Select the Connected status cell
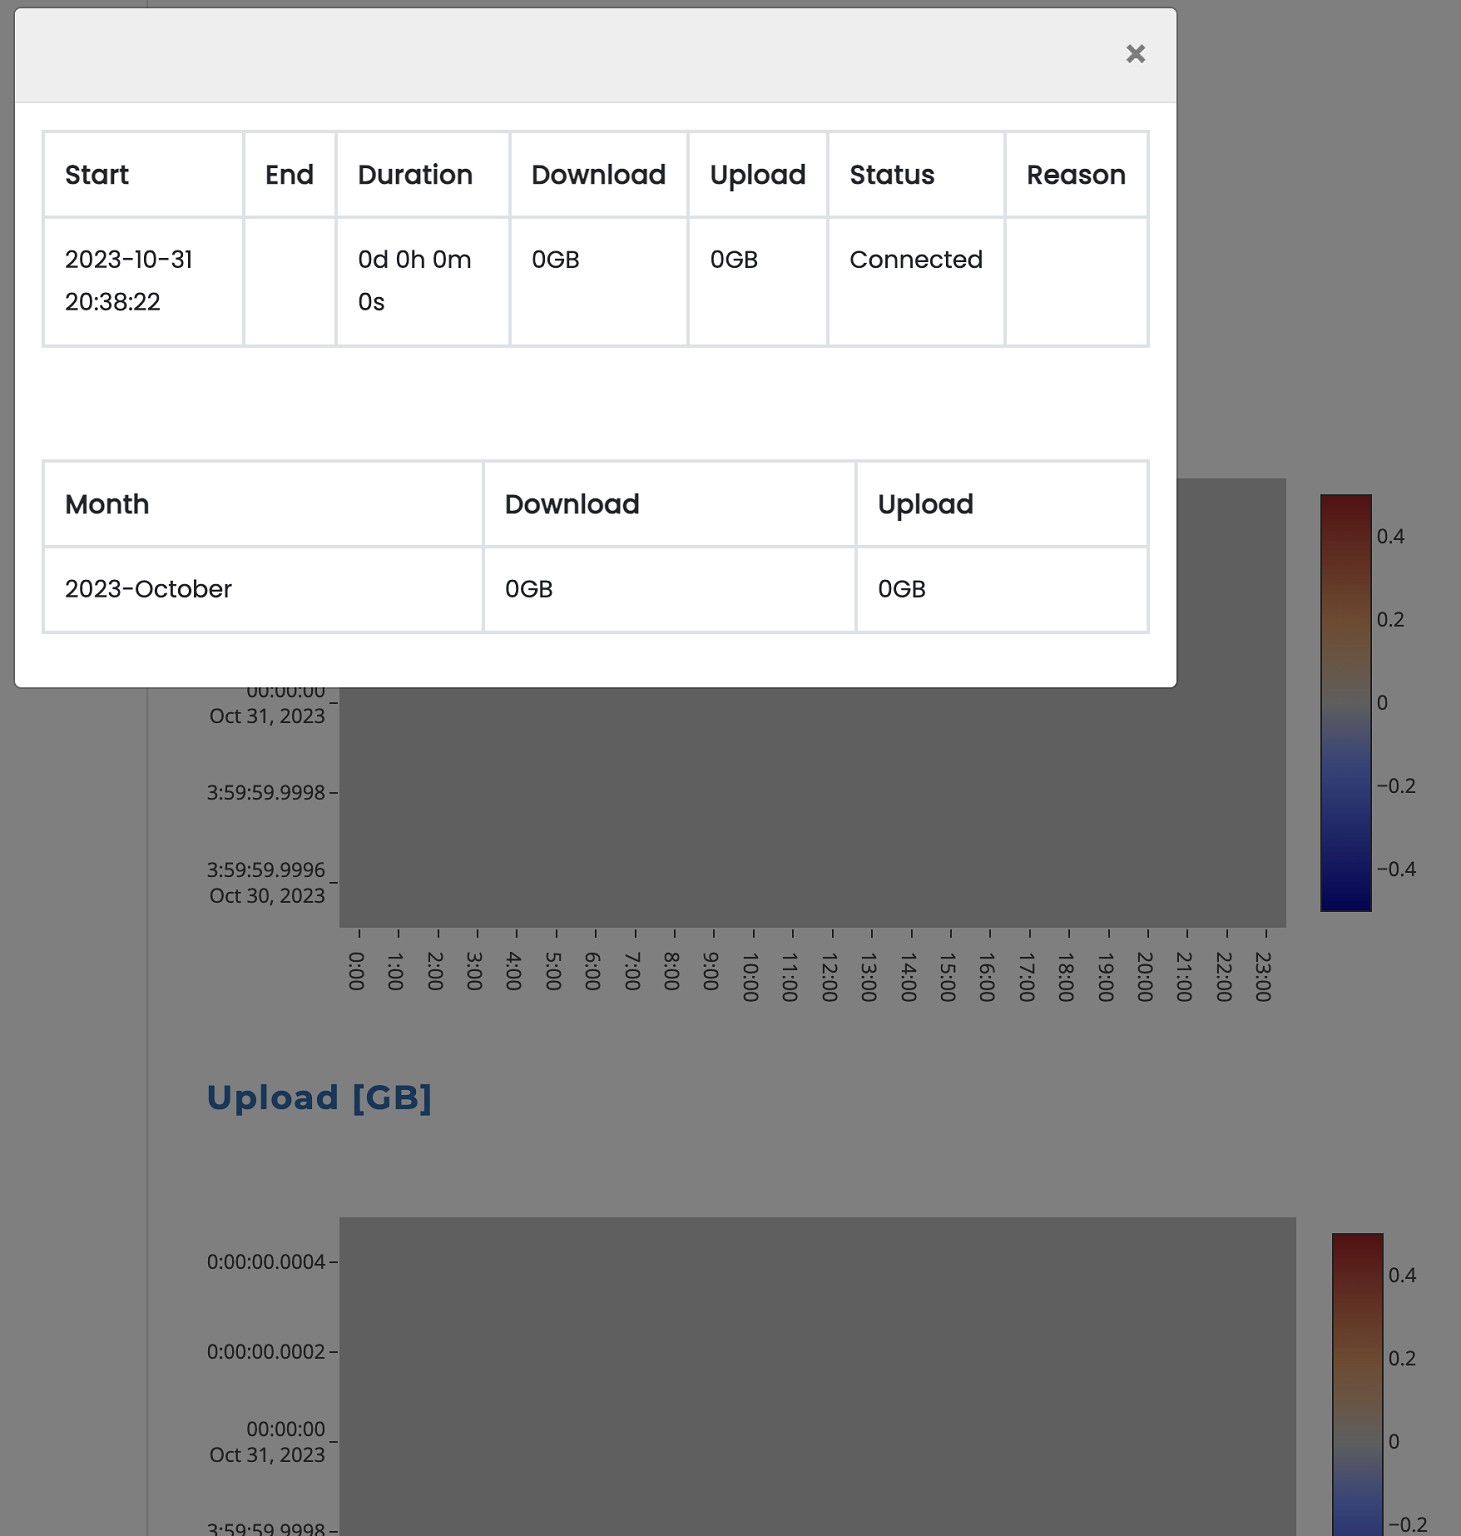Image resolution: width=1461 pixels, height=1536 pixels. point(916,260)
